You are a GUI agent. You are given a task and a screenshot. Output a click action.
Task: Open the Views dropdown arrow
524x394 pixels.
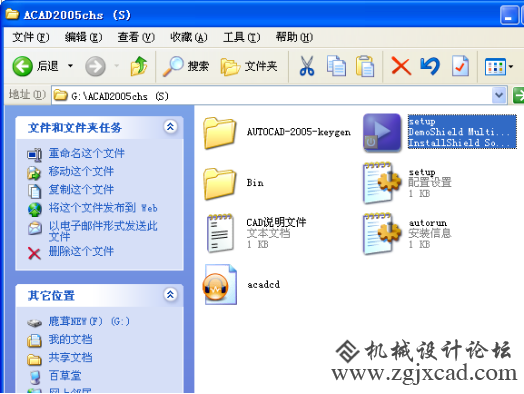[x=511, y=67]
